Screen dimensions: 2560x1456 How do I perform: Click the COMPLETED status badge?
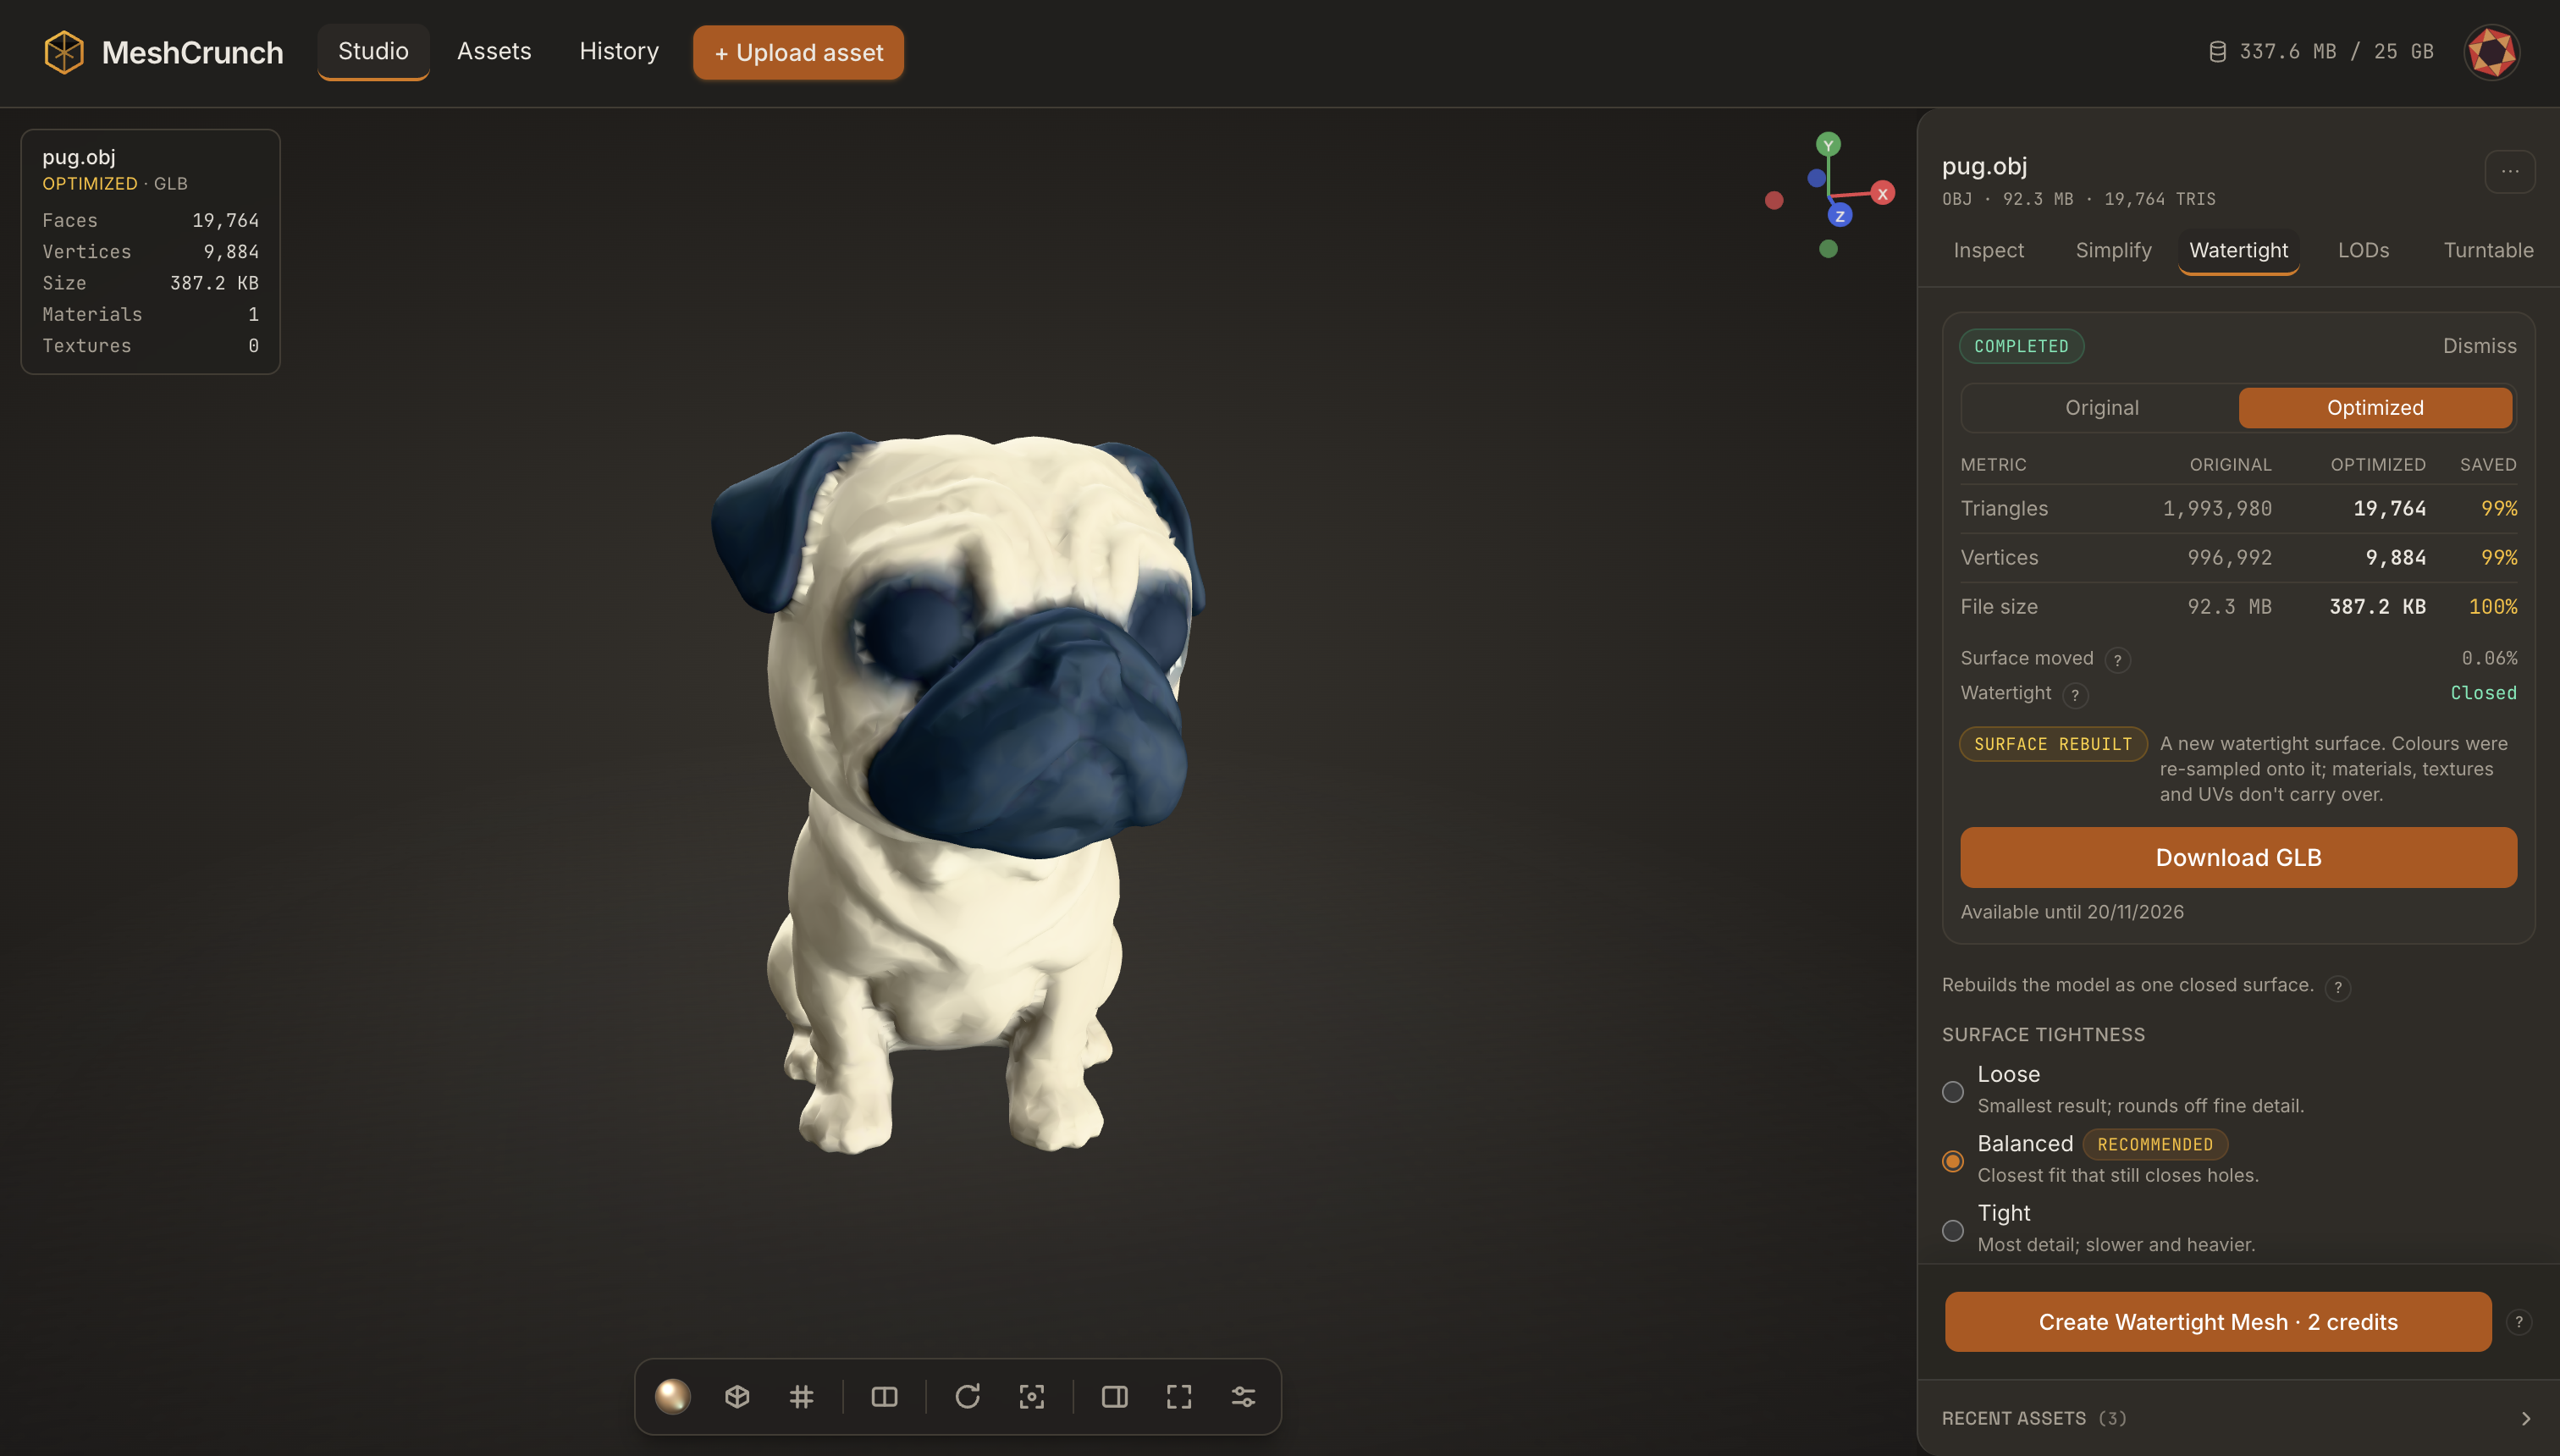2021,346
